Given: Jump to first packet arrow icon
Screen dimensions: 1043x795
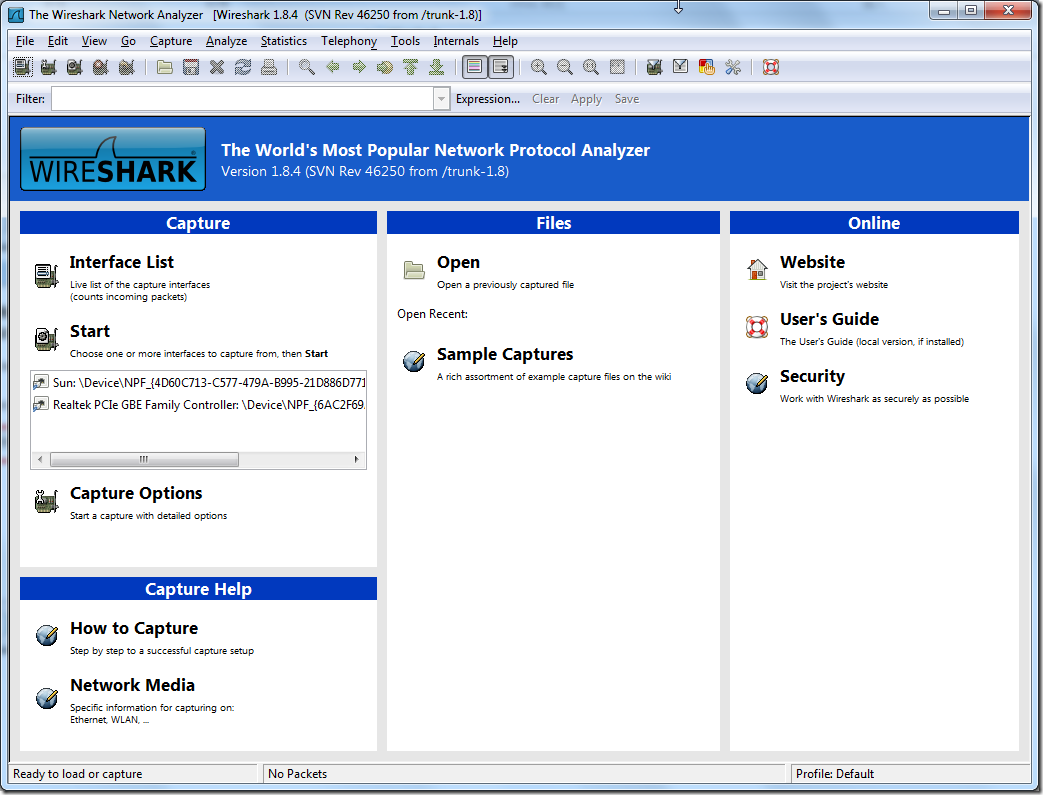Looking at the screenshot, I should (x=410, y=67).
